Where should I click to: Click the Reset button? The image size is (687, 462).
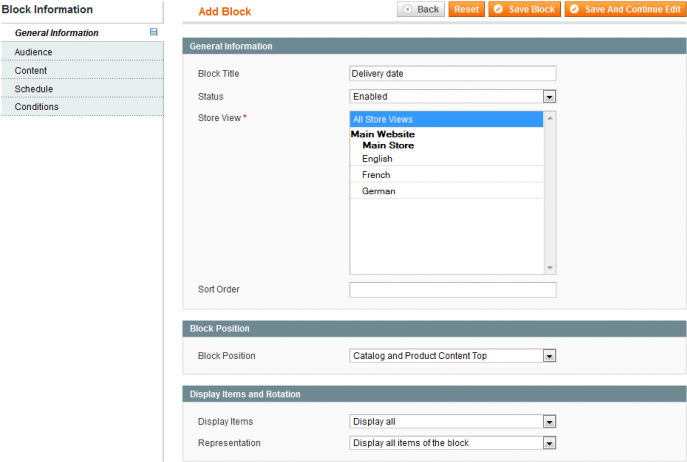click(466, 9)
